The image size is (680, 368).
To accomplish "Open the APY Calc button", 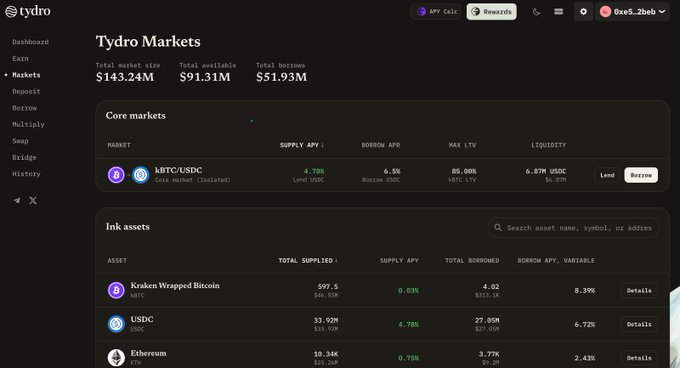I will (436, 12).
